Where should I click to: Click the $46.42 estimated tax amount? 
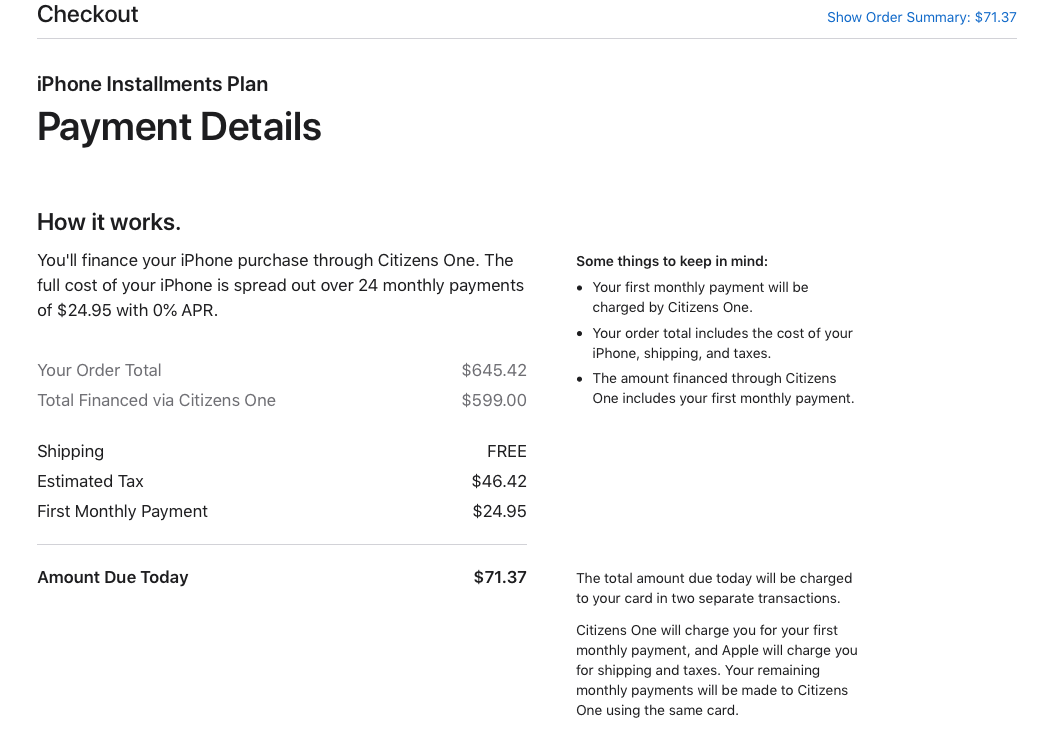point(499,481)
